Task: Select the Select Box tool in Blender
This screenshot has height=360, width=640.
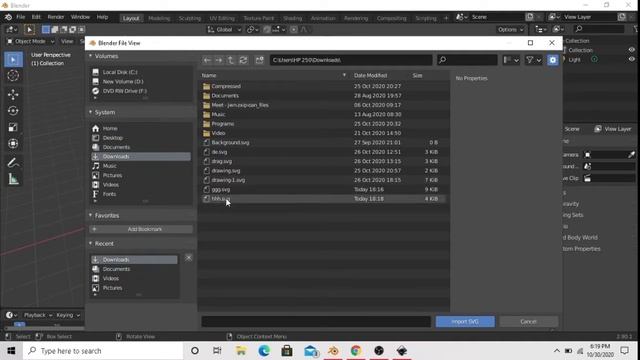Action: [x=13, y=60]
